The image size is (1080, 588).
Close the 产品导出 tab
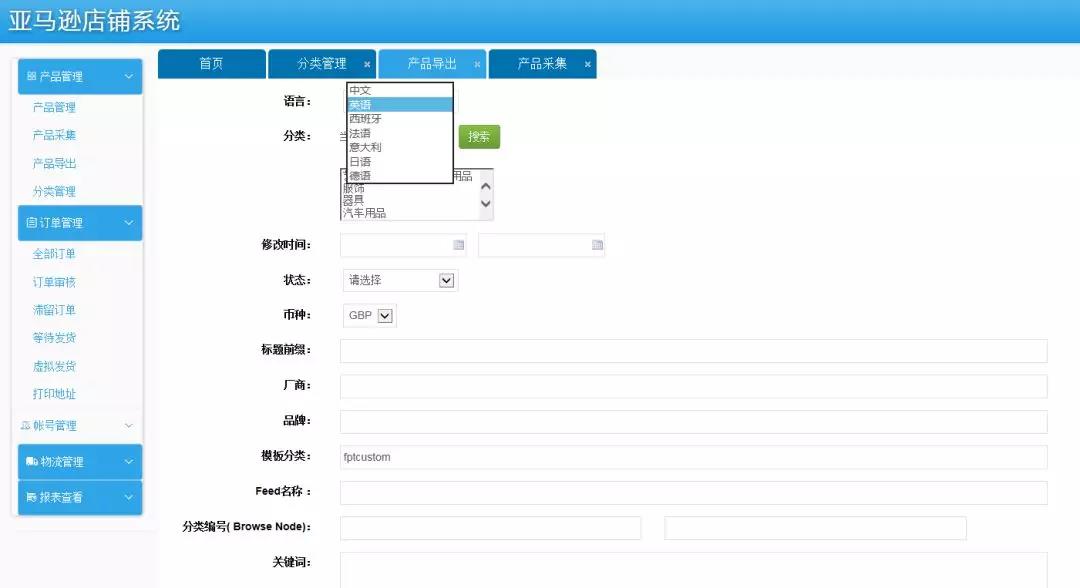(x=477, y=64)
